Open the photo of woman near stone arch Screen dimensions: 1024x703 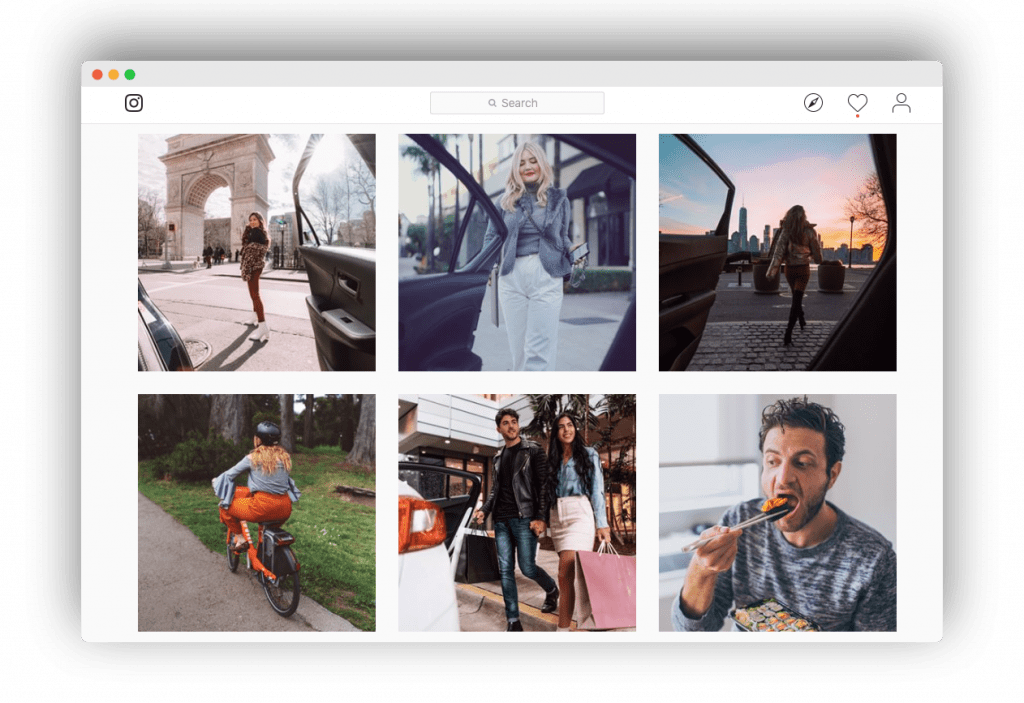[257, 252]
